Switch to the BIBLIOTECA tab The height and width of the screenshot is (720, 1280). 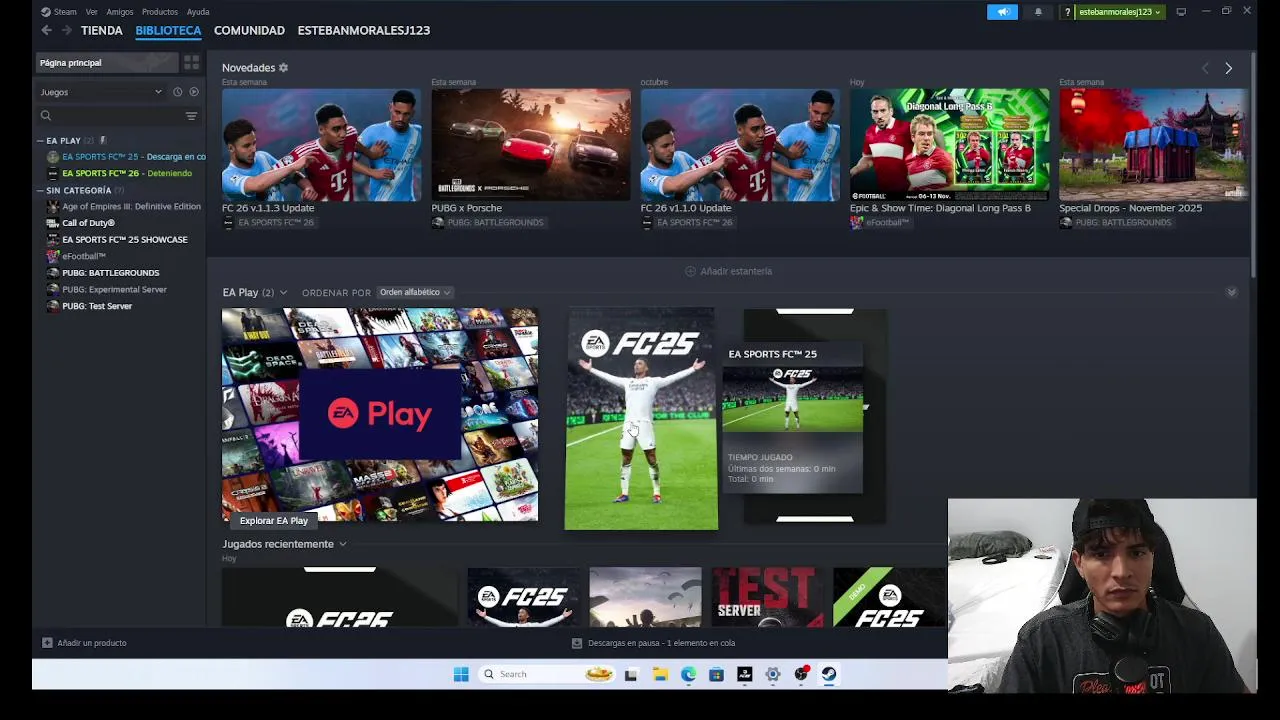pyautogui.click(x=168, y=31)
